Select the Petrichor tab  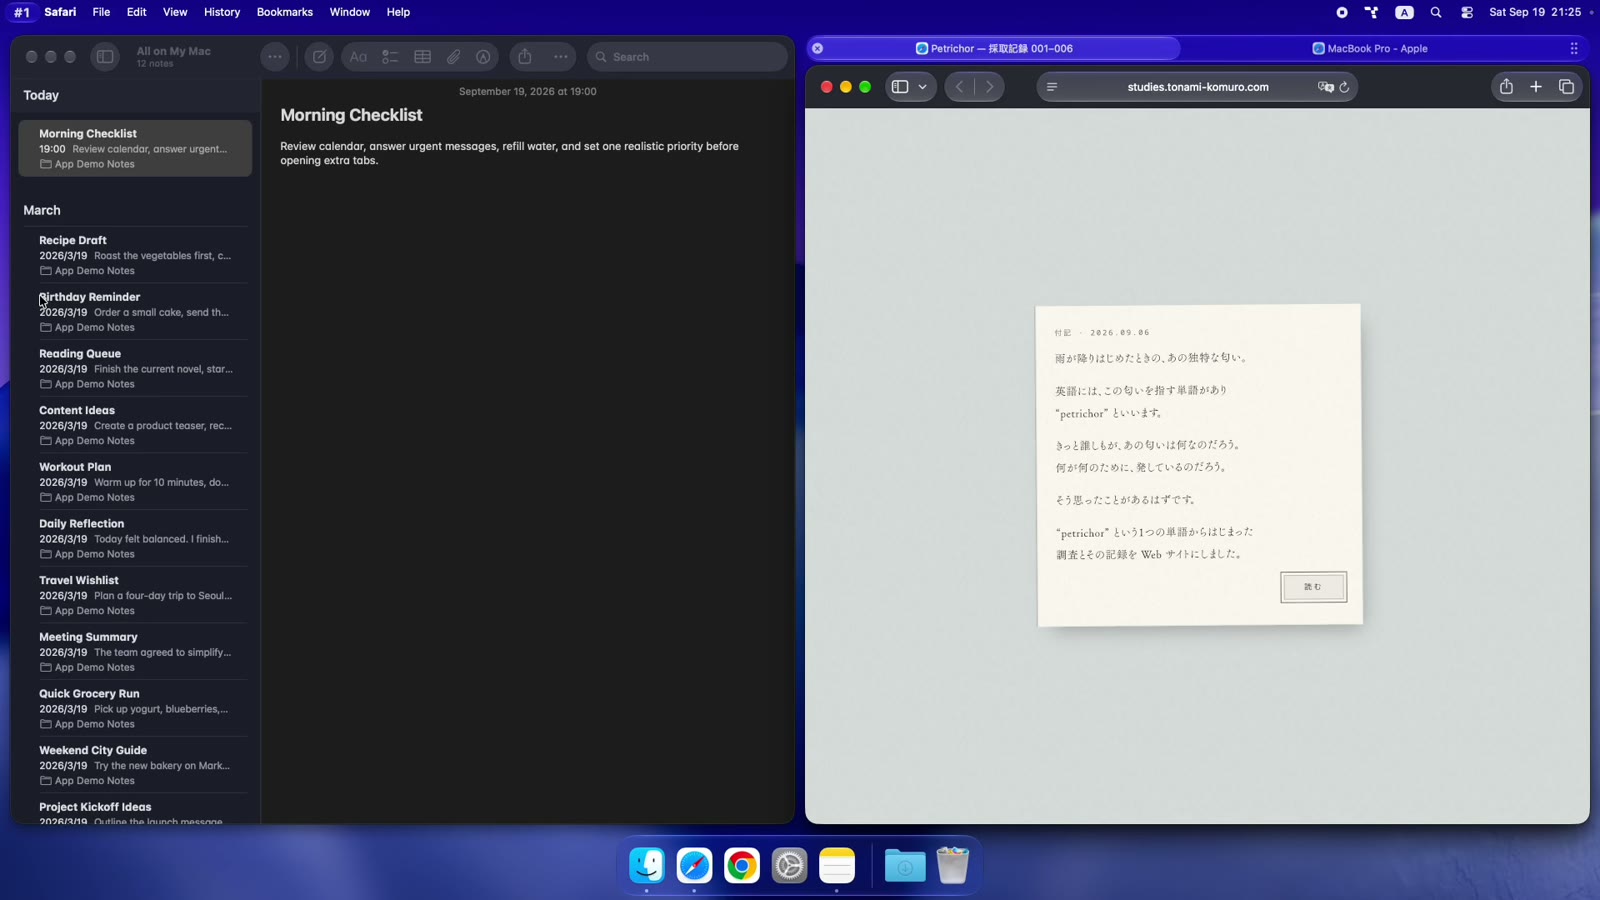(994, 48)
